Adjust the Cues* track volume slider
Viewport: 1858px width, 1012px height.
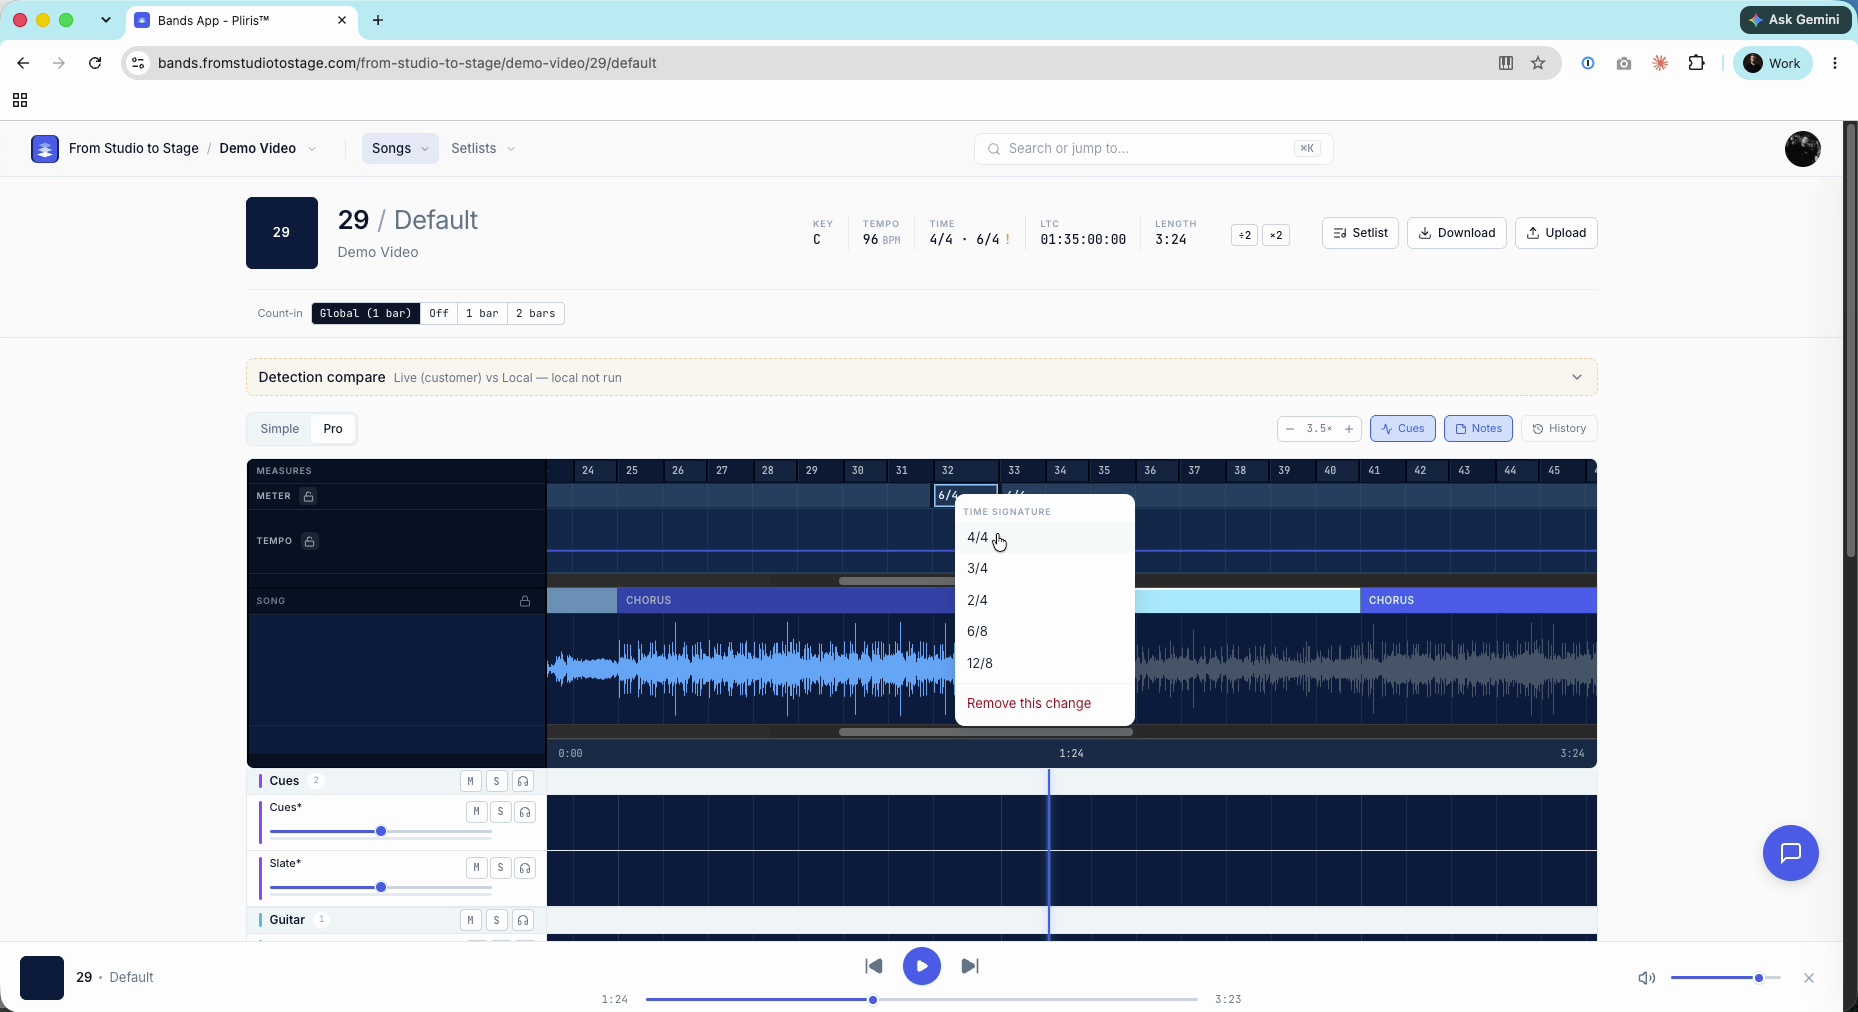pyautogui.click(x=381, y=832)
